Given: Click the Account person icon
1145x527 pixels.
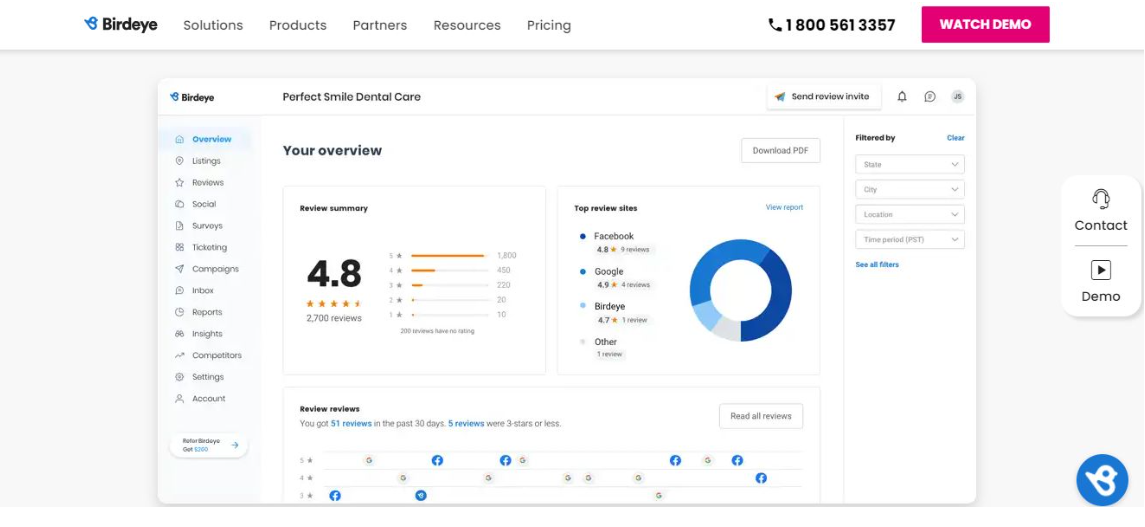Looking at the screenshot, I should coord(180,399).
